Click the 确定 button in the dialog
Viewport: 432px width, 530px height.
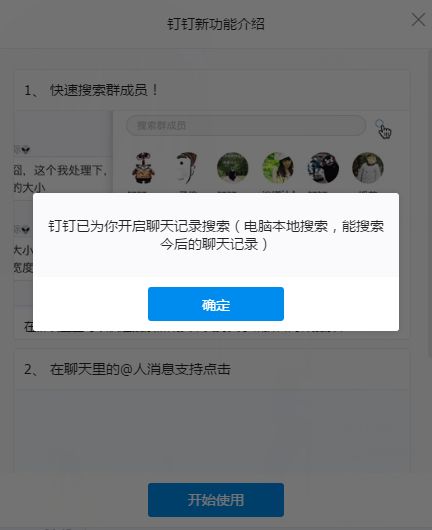[216, 304]
